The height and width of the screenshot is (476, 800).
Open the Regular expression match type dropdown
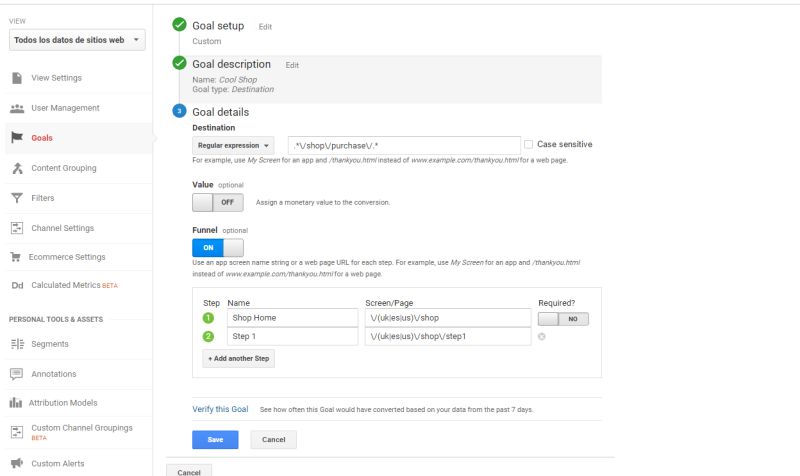click(x=233, y=145)
